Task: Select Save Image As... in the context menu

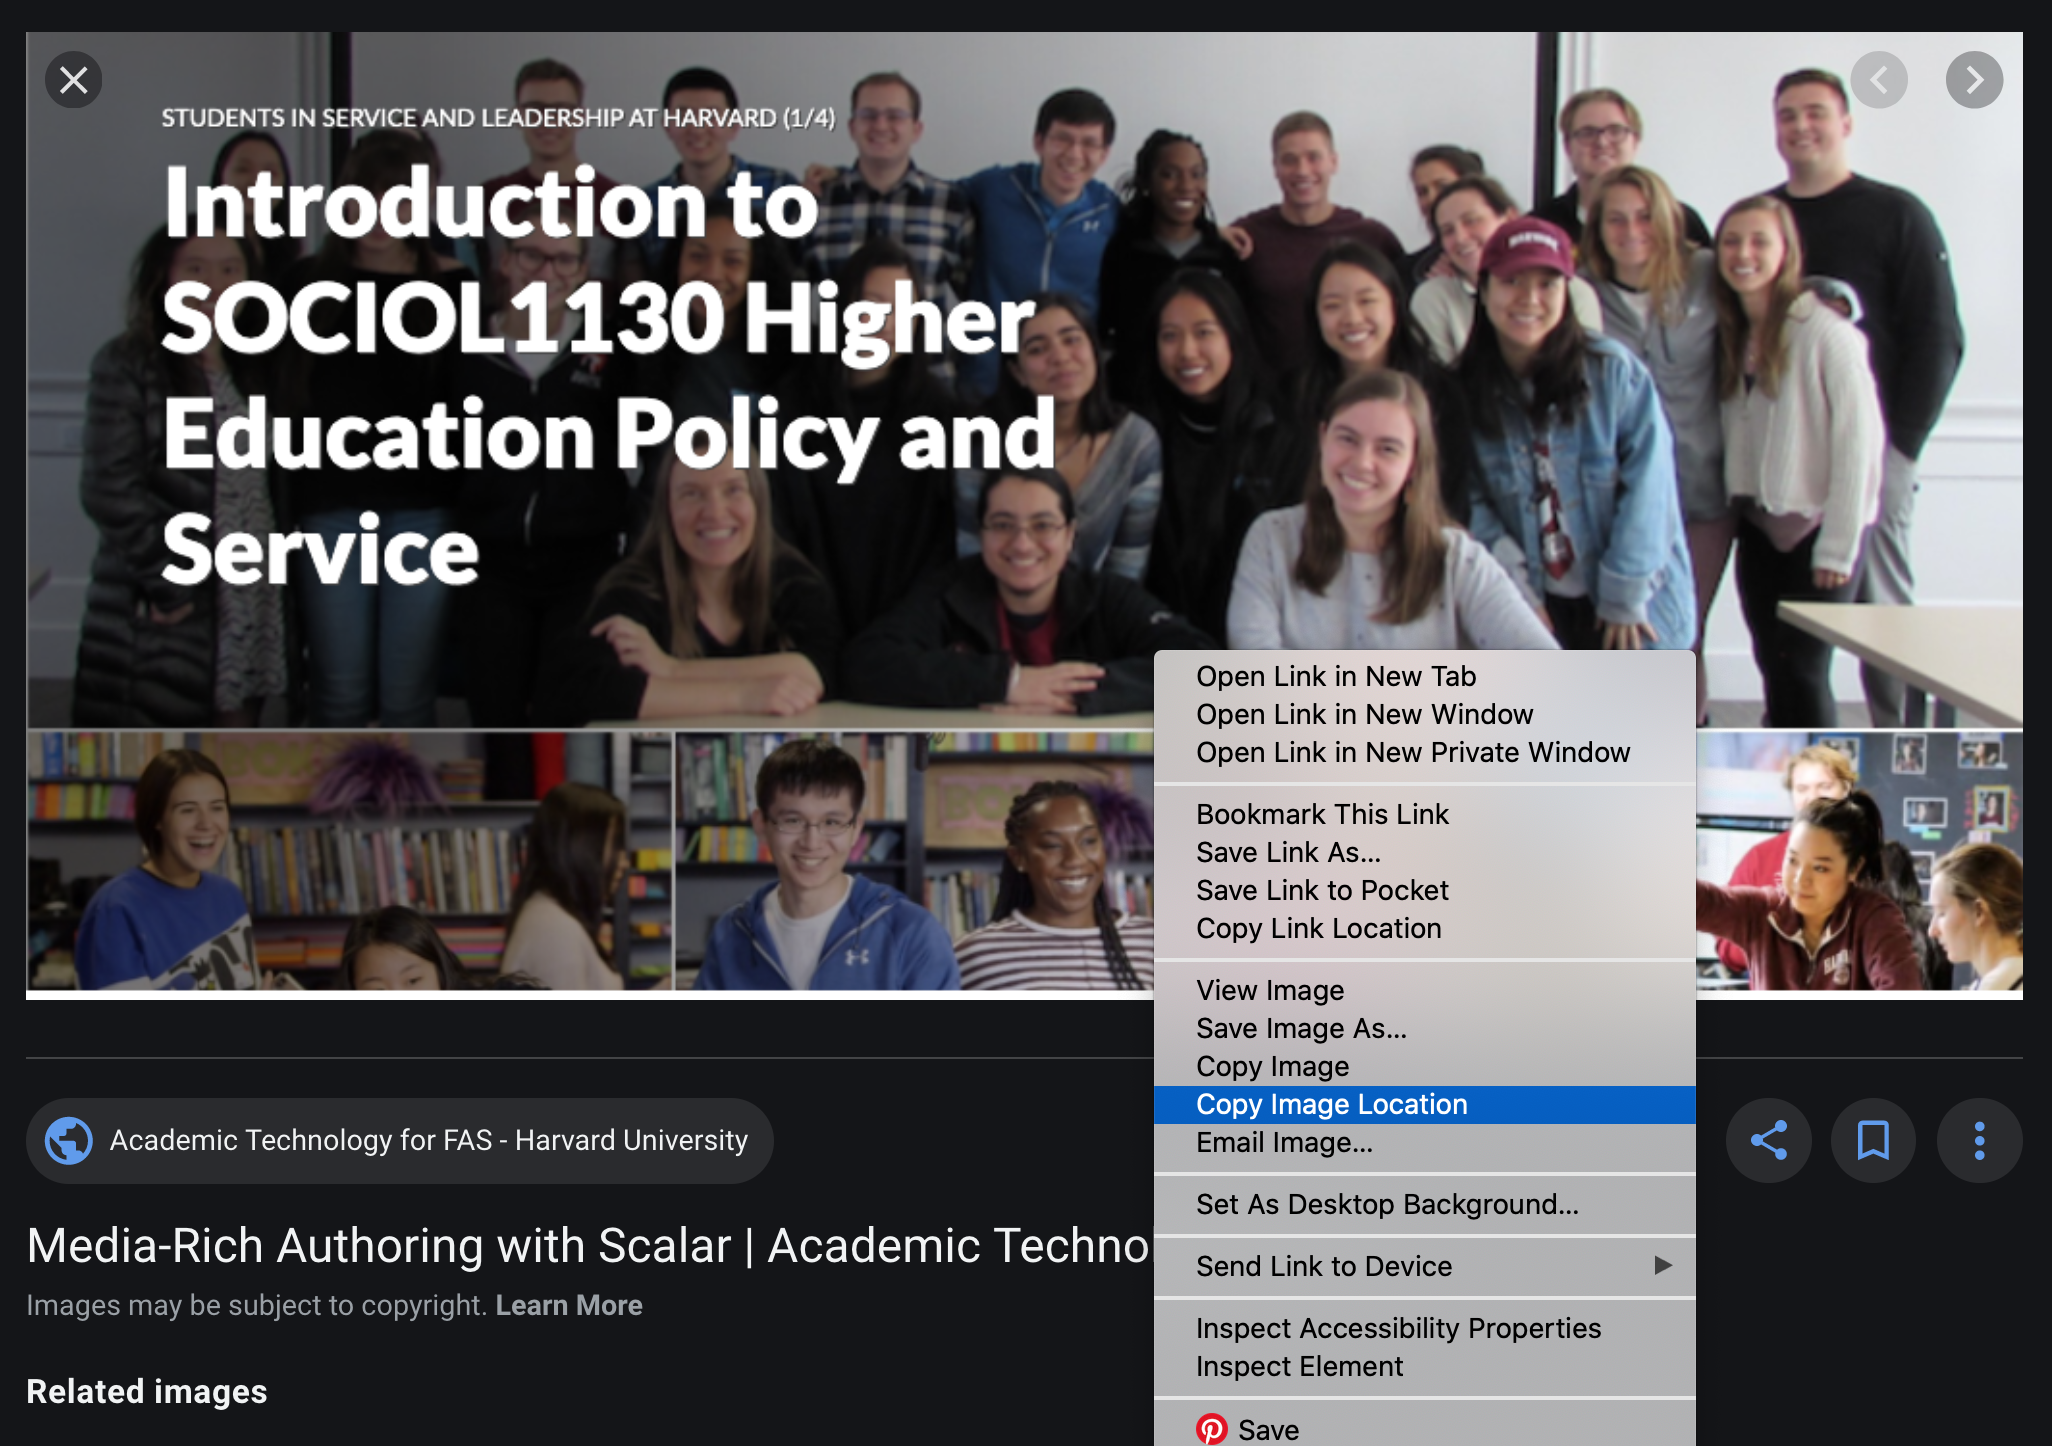Action: 1301,1028
